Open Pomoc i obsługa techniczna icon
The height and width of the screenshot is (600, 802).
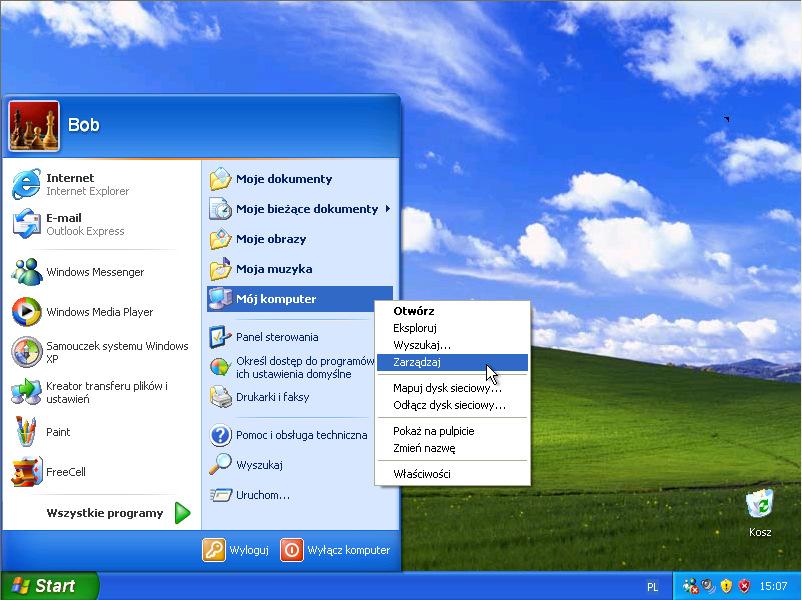220,435
